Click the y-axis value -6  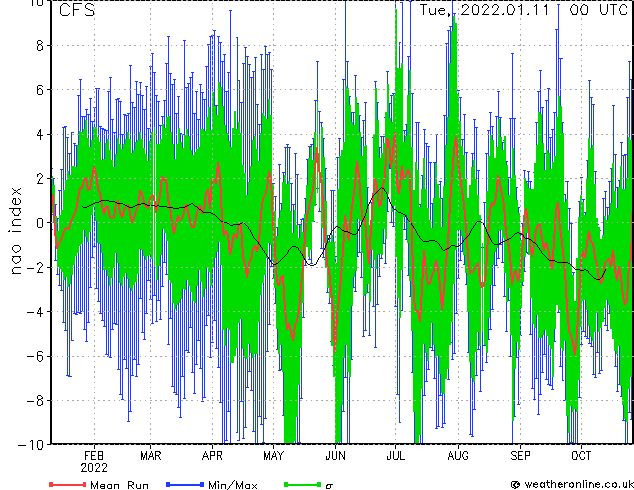point(35,356)
